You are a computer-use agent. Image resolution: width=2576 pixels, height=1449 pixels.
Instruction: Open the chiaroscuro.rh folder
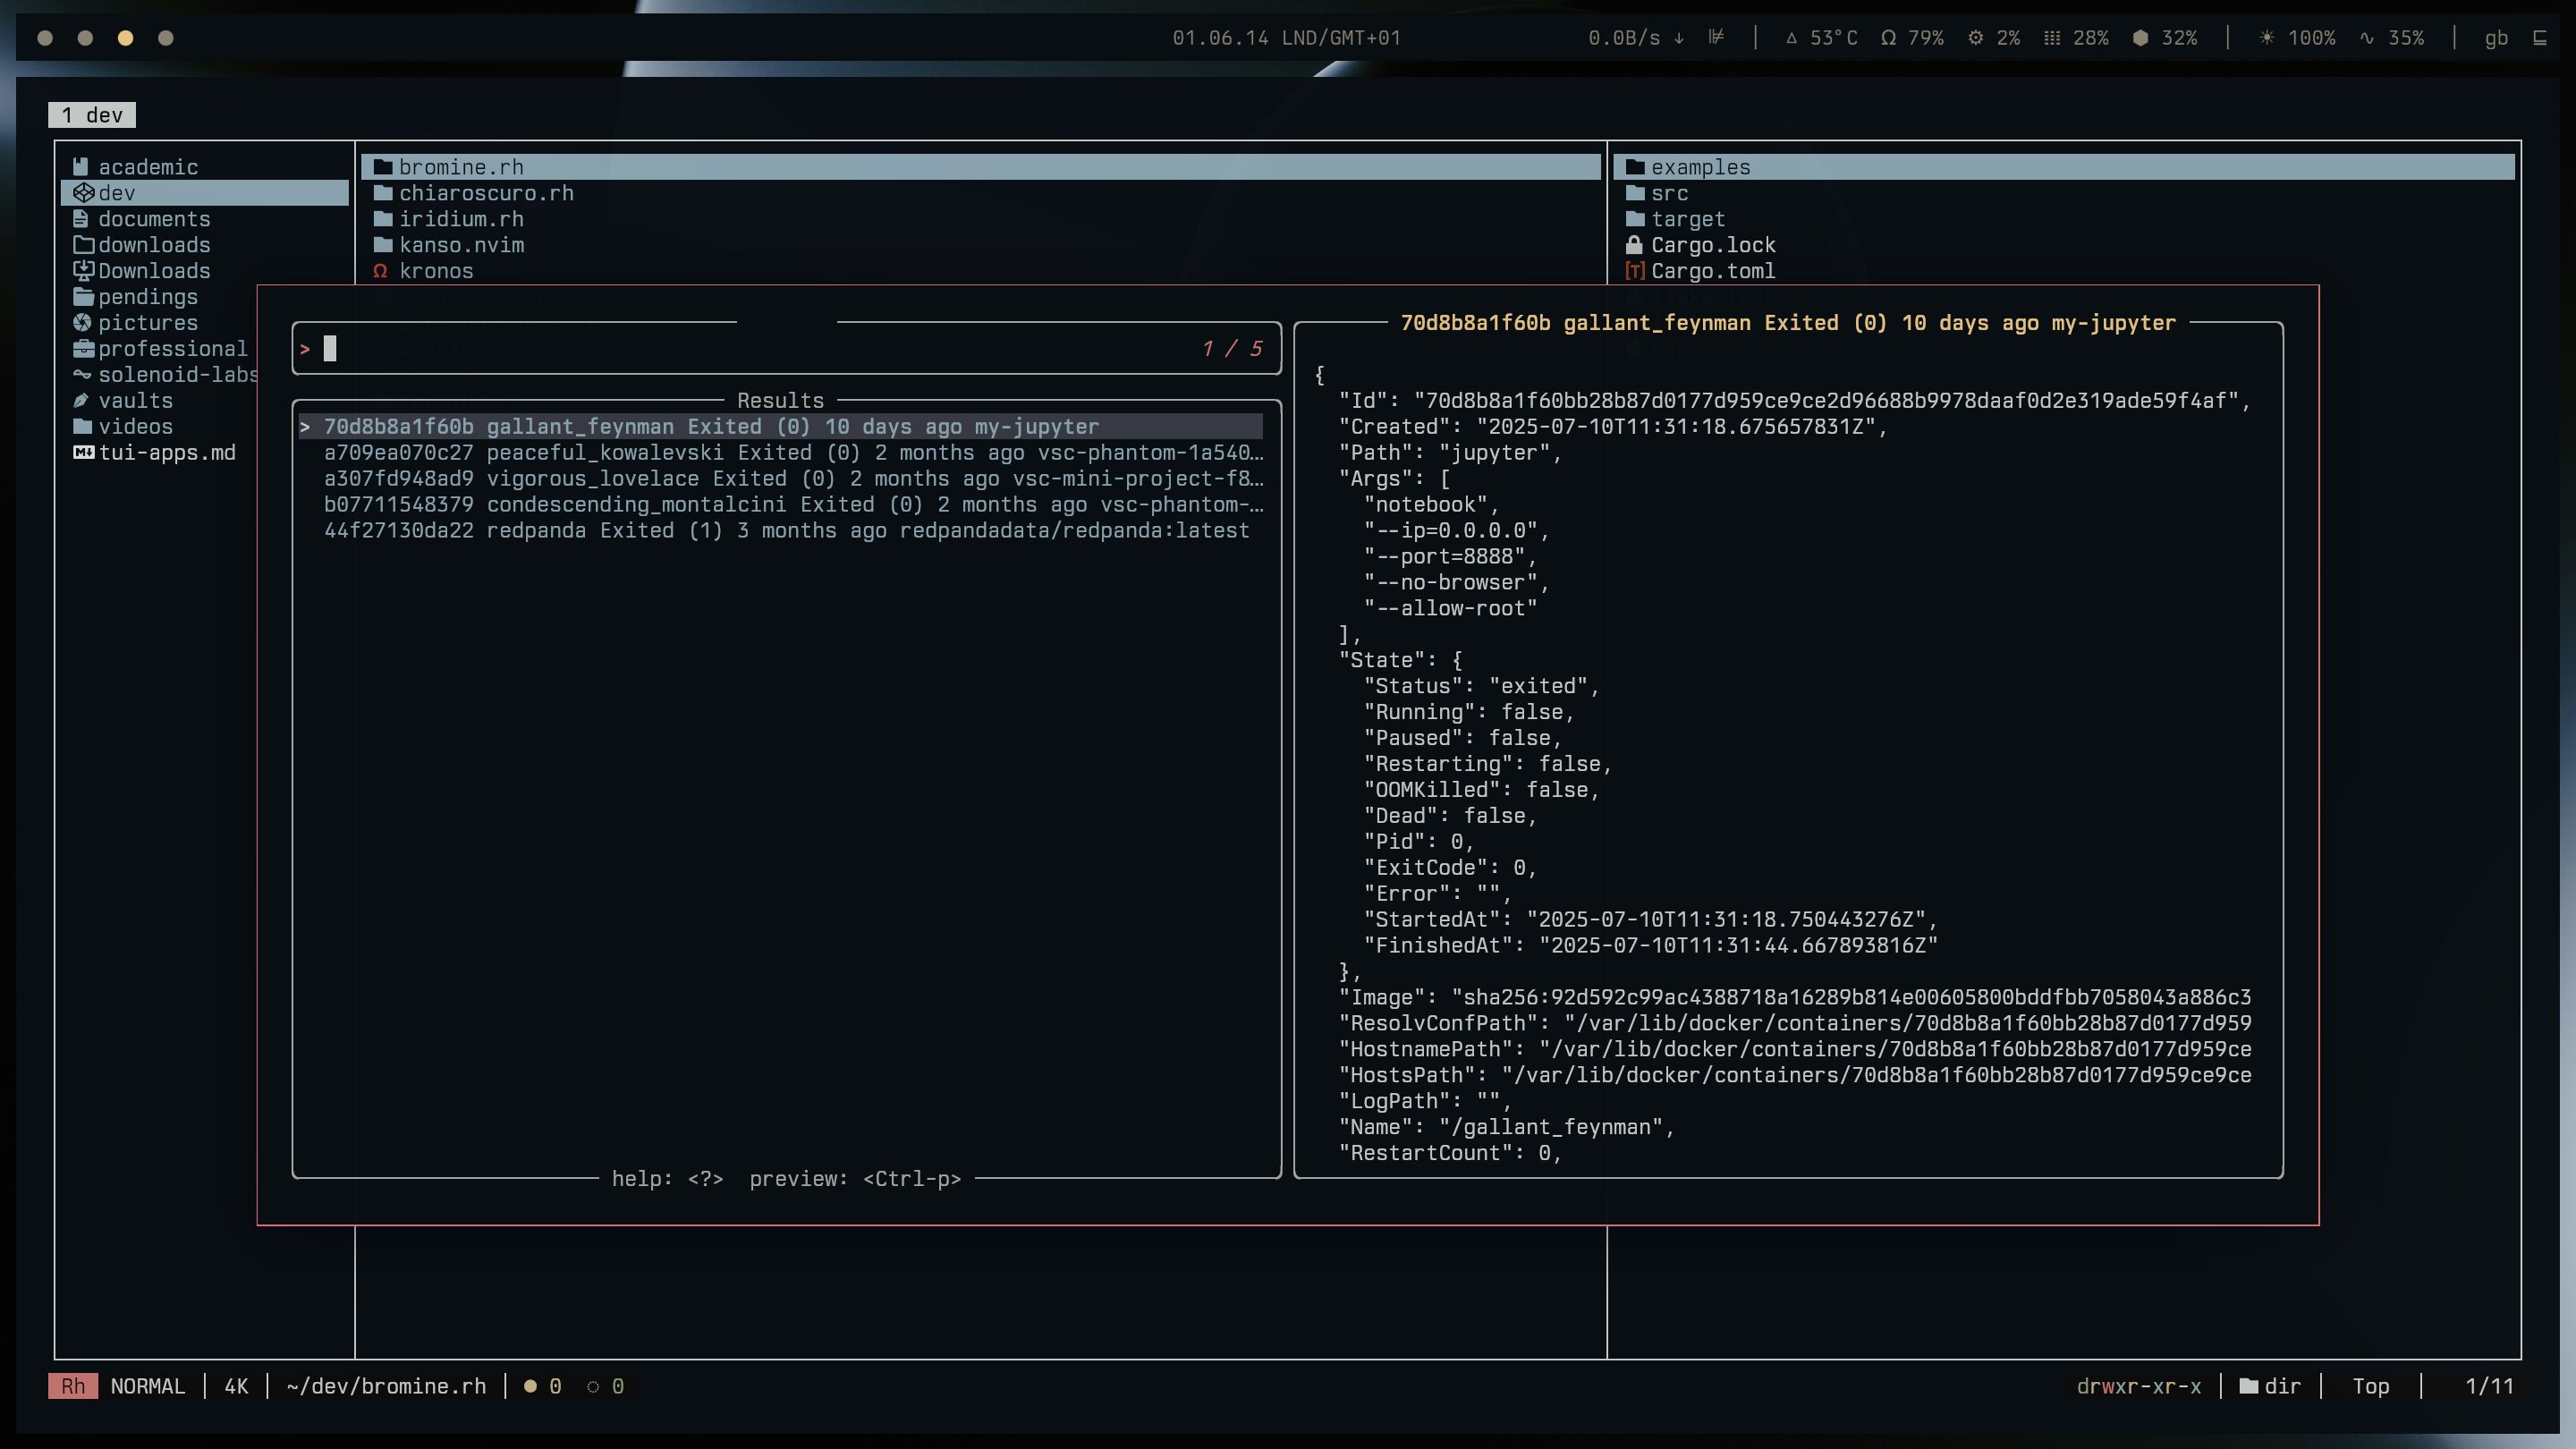pos(486,193)
